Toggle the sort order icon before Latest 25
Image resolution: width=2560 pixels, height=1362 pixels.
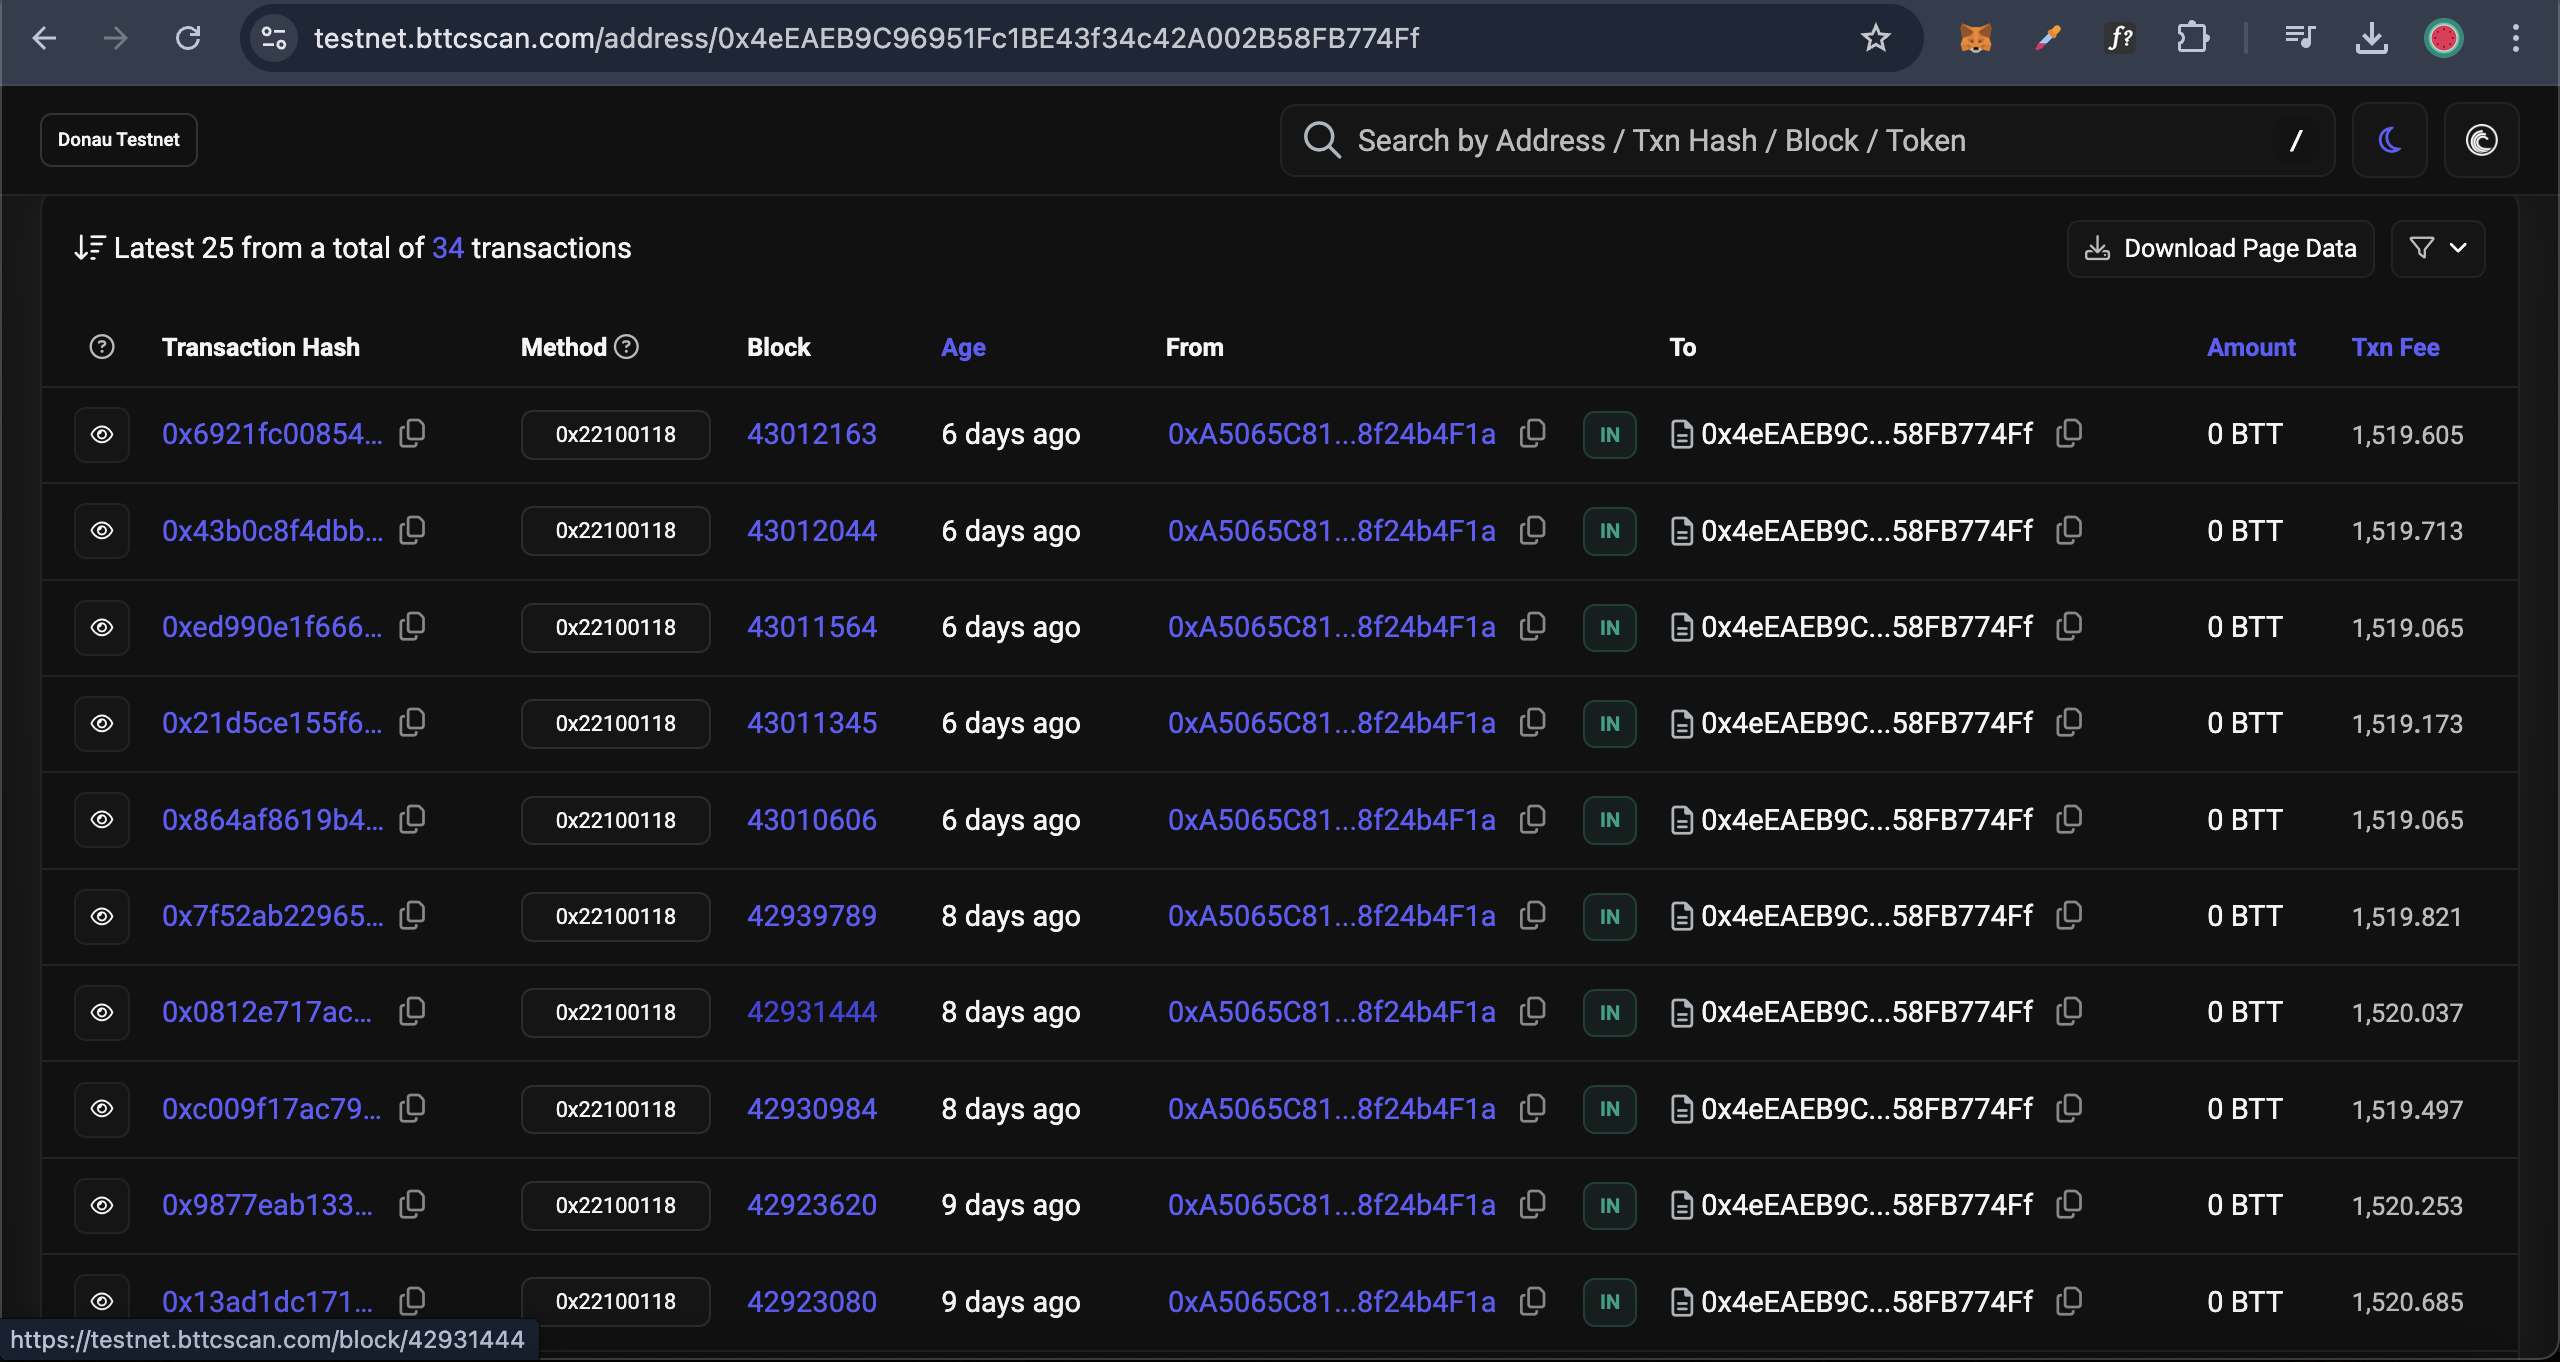[x=89, y=248]
